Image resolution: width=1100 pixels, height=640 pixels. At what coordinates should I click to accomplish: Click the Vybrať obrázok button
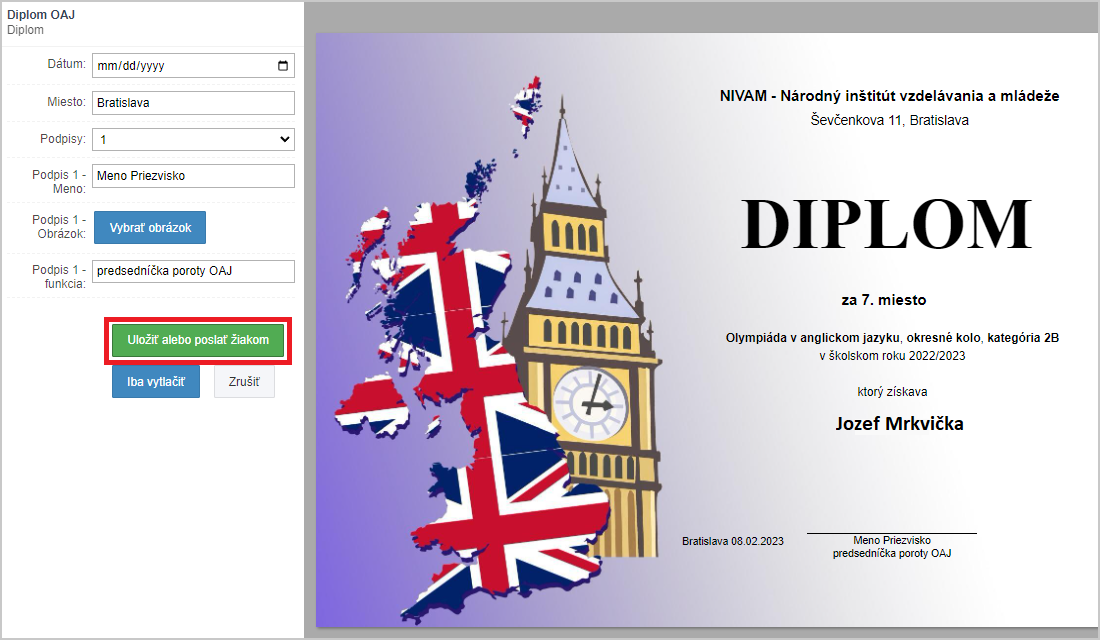pos(150,227)
